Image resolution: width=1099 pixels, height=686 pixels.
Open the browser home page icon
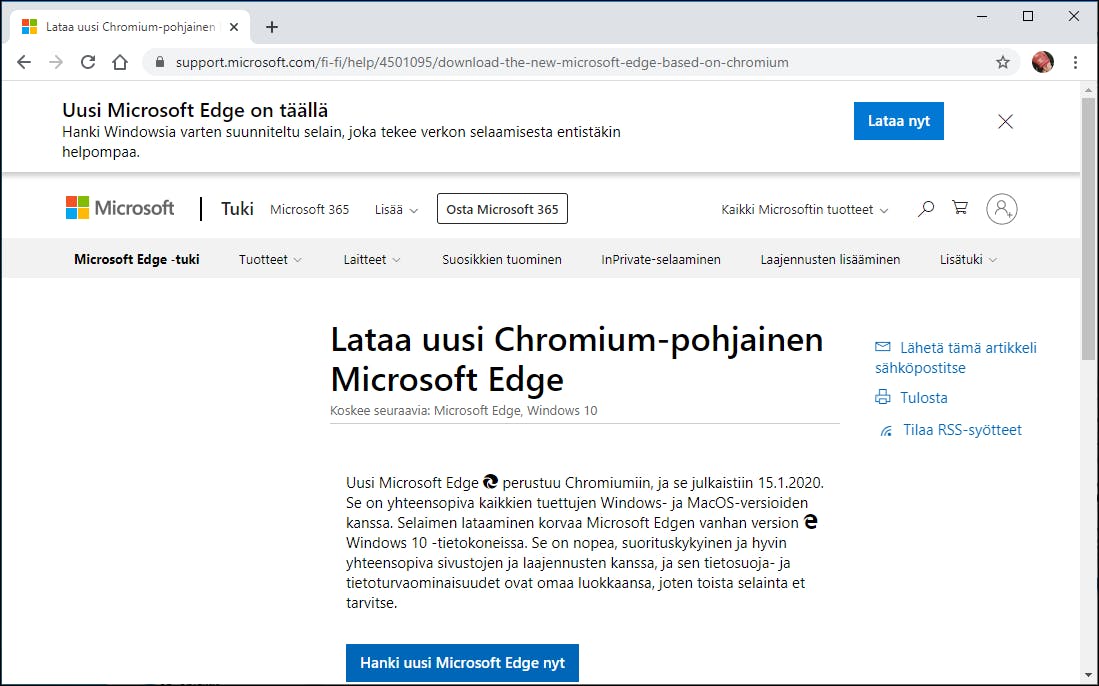[x=120, y=62]
